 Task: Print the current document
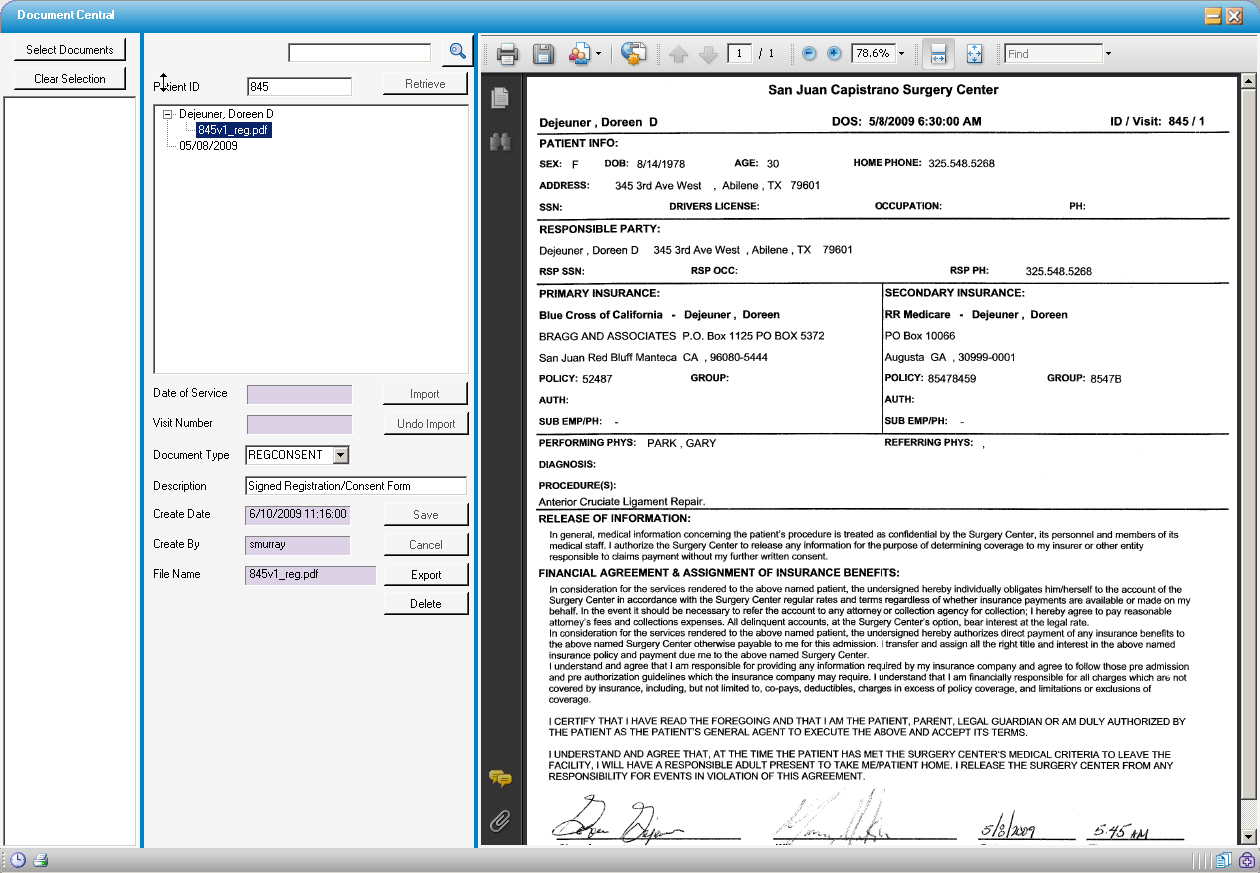507,53
